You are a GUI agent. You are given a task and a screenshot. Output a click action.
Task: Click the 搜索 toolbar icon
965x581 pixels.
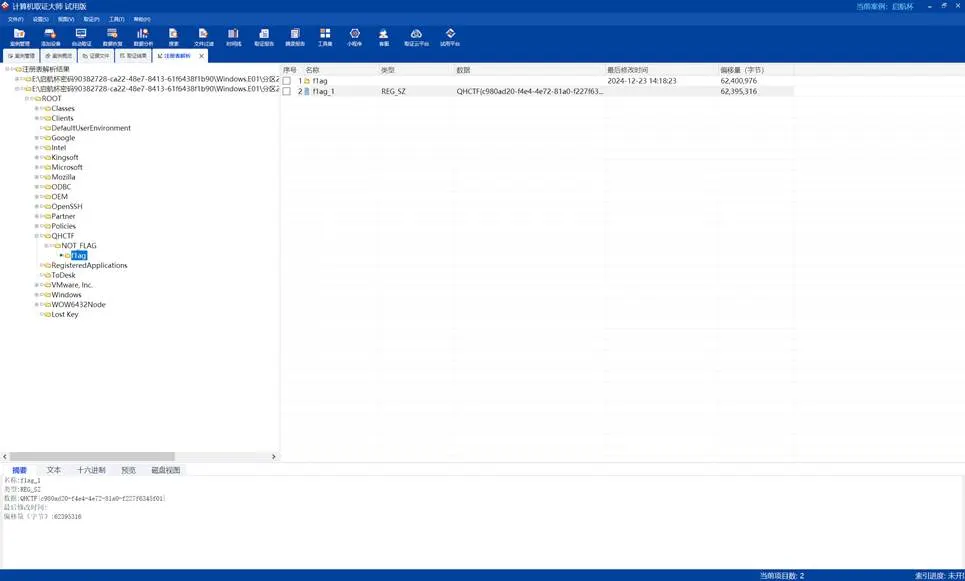174,37
